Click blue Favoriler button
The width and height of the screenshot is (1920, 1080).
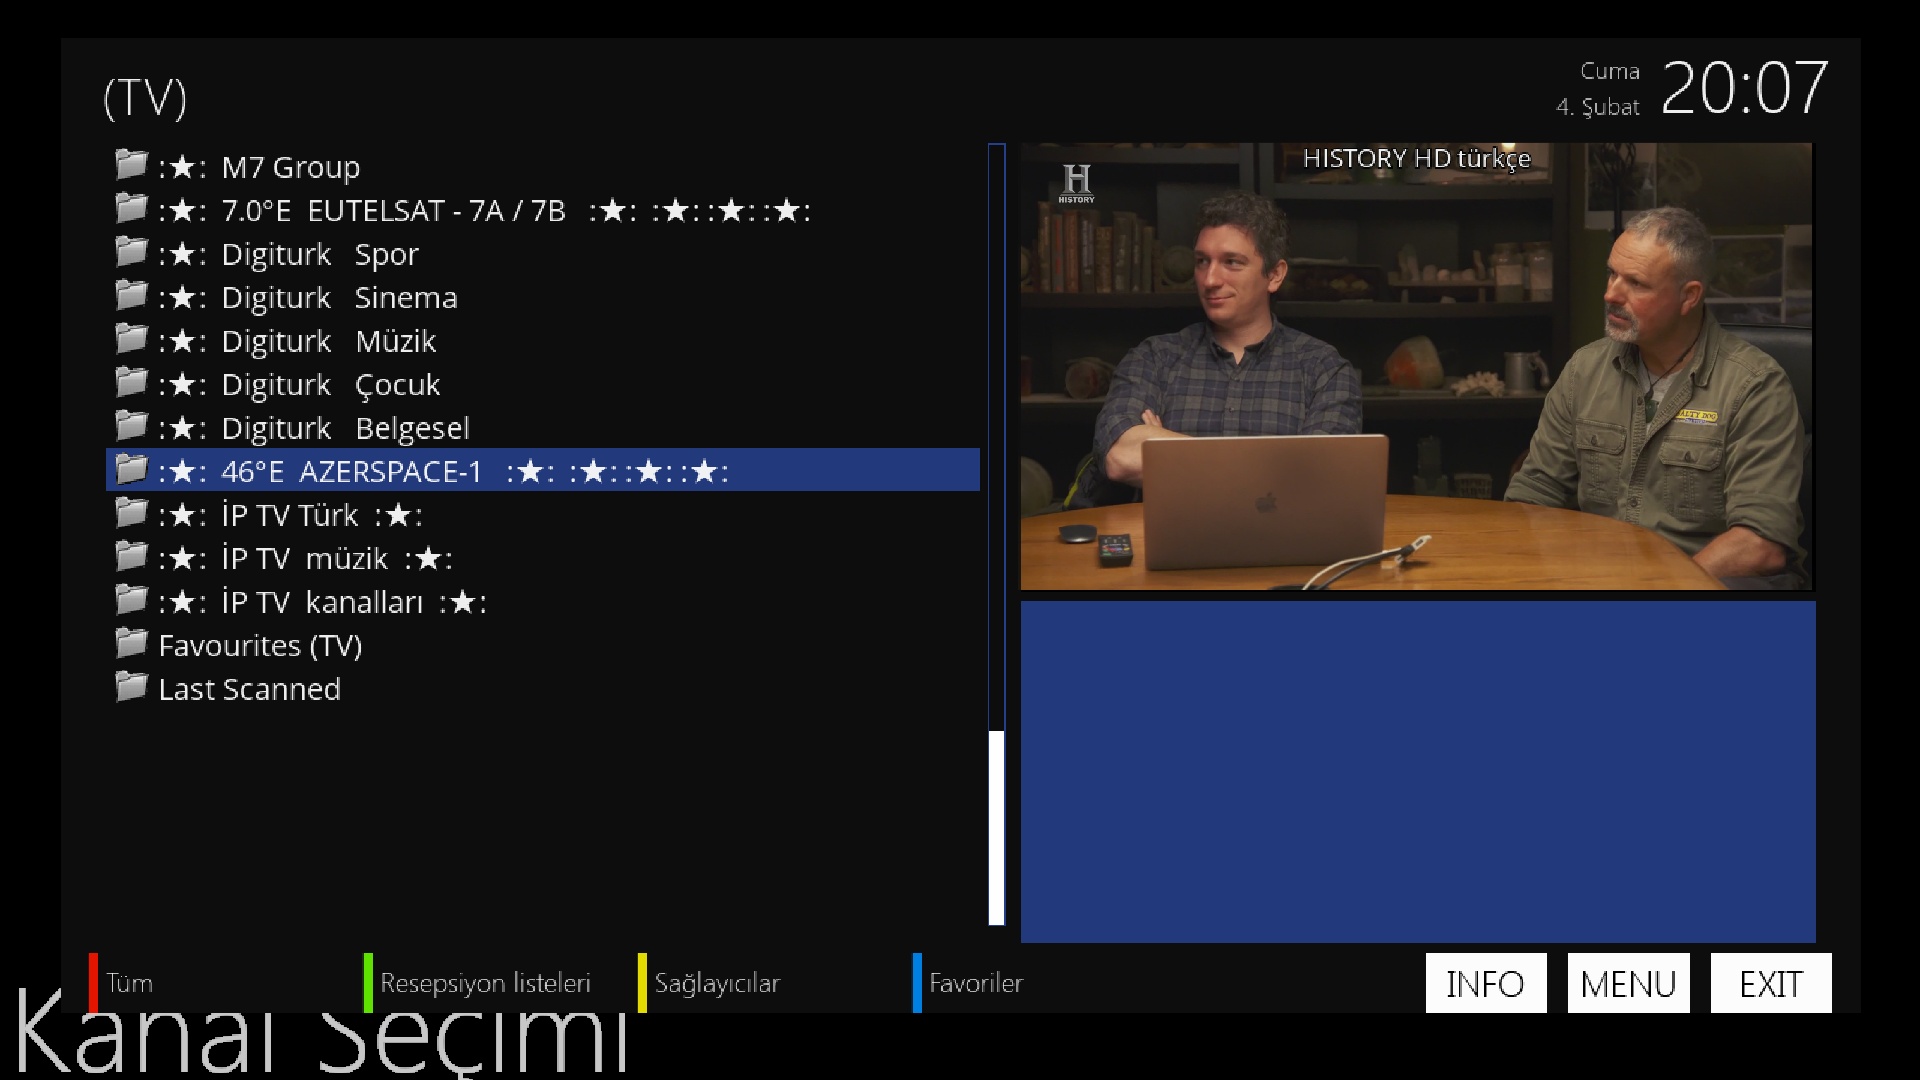tap(968, 983)
